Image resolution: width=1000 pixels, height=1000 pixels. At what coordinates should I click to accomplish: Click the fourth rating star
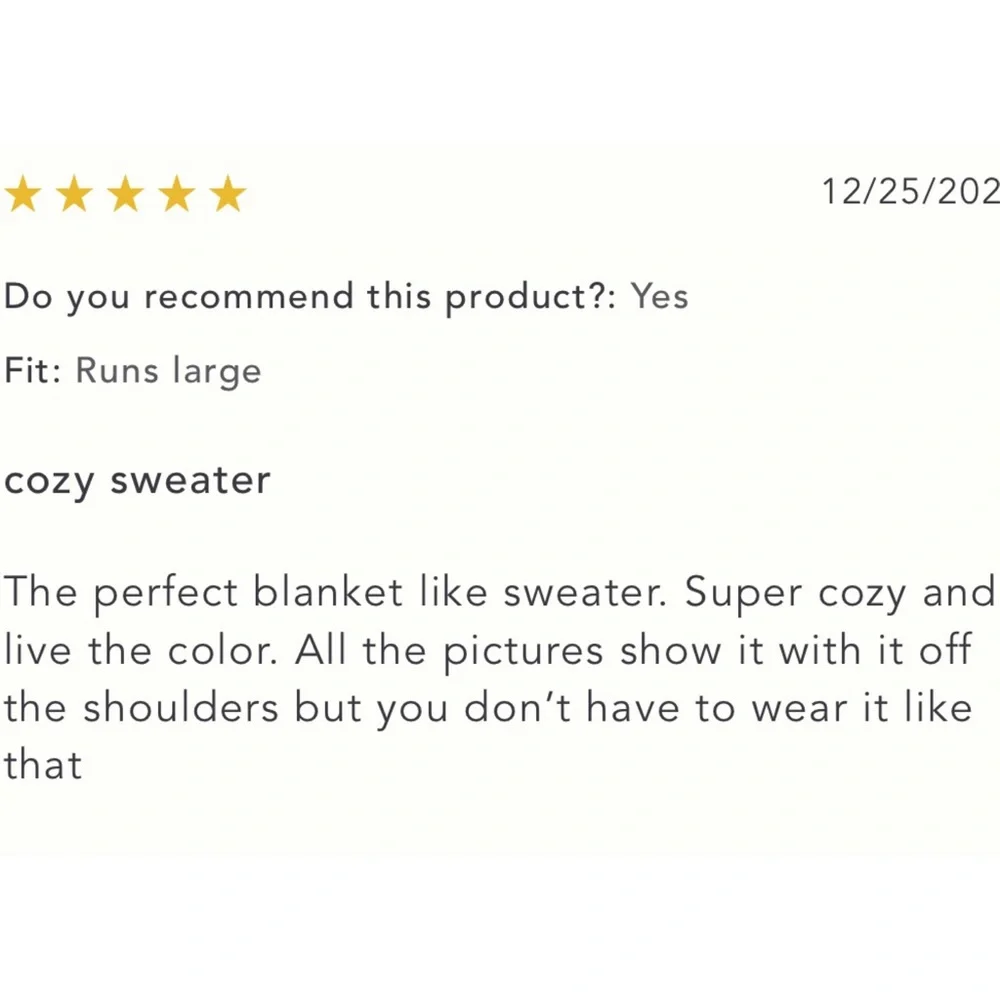pos(177,195)
